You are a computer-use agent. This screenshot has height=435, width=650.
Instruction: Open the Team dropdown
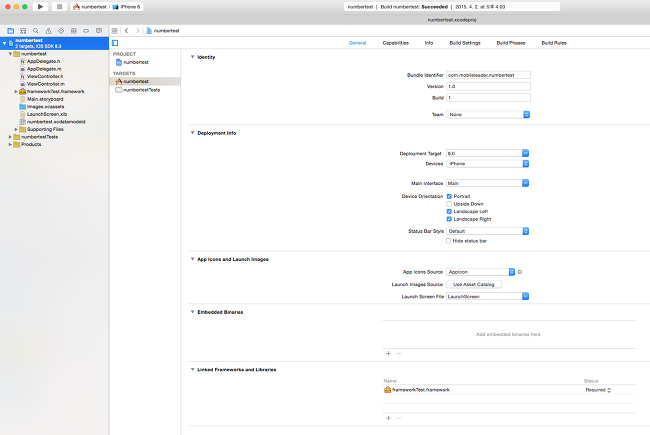point(488,114)
